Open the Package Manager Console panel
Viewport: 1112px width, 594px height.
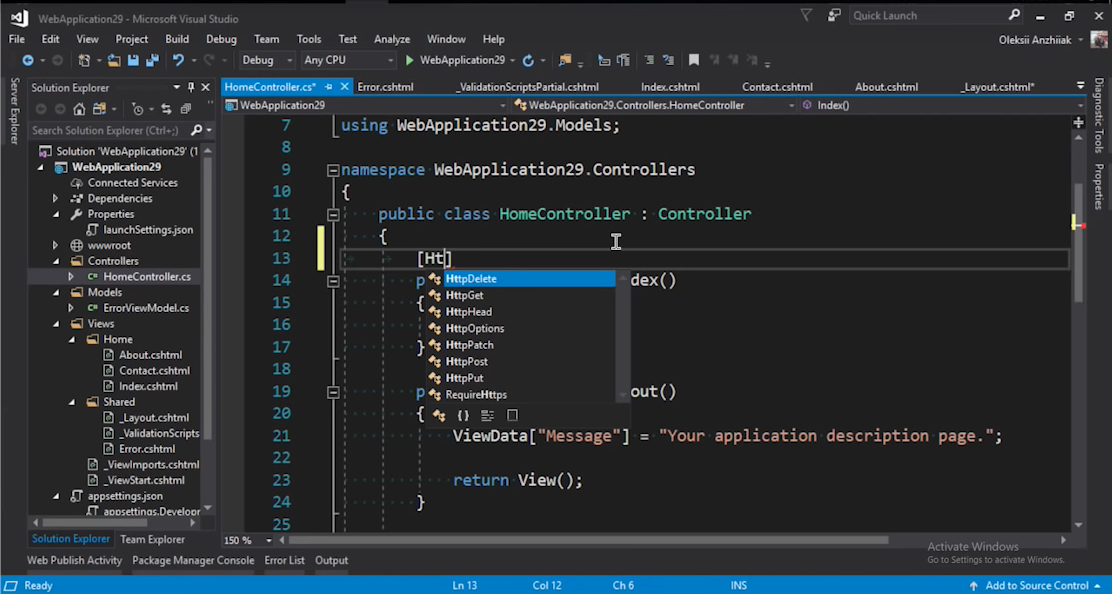point(193,560)
